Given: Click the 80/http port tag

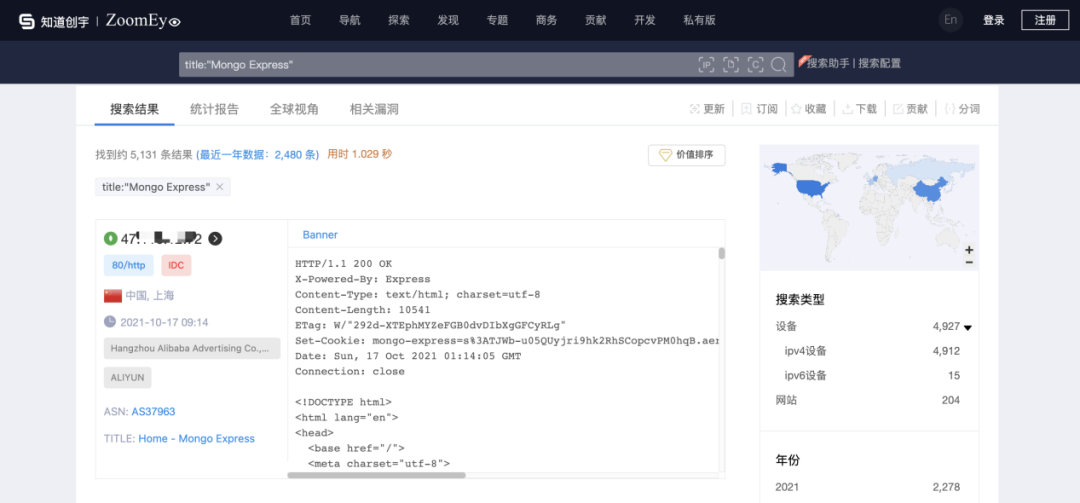Looking at the screenshot, I should coord(129,265).
